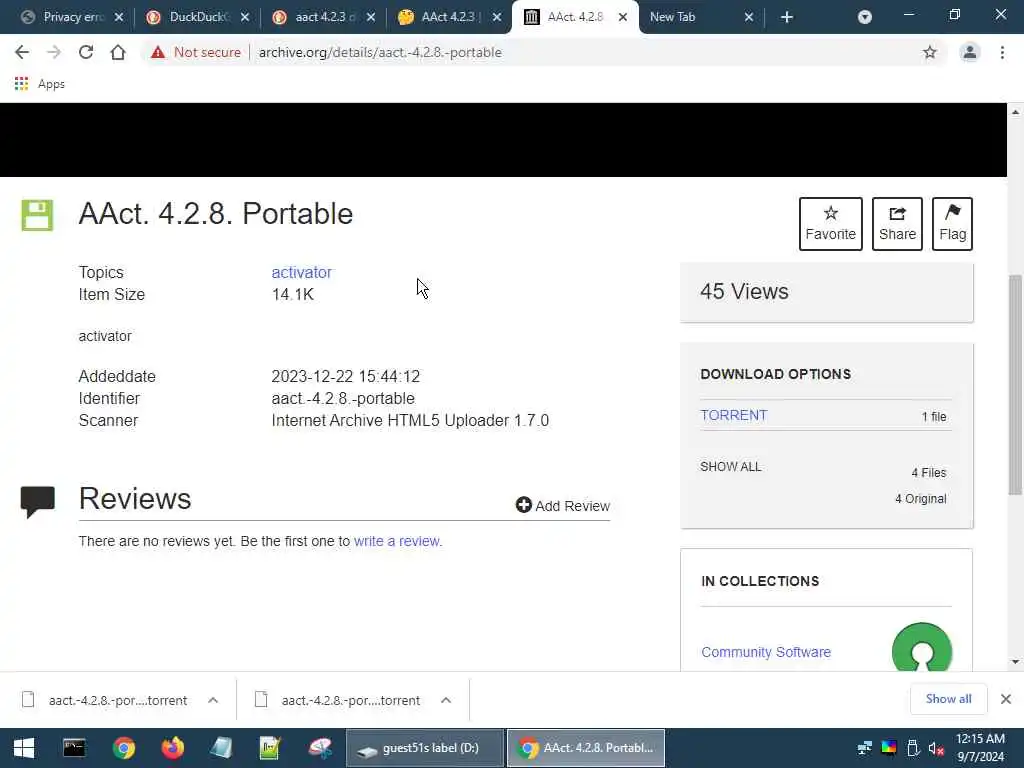Click the Reviews speech bubble icon
The width and height of the screenshot is (1024, 768).
(x=37, y=502)
